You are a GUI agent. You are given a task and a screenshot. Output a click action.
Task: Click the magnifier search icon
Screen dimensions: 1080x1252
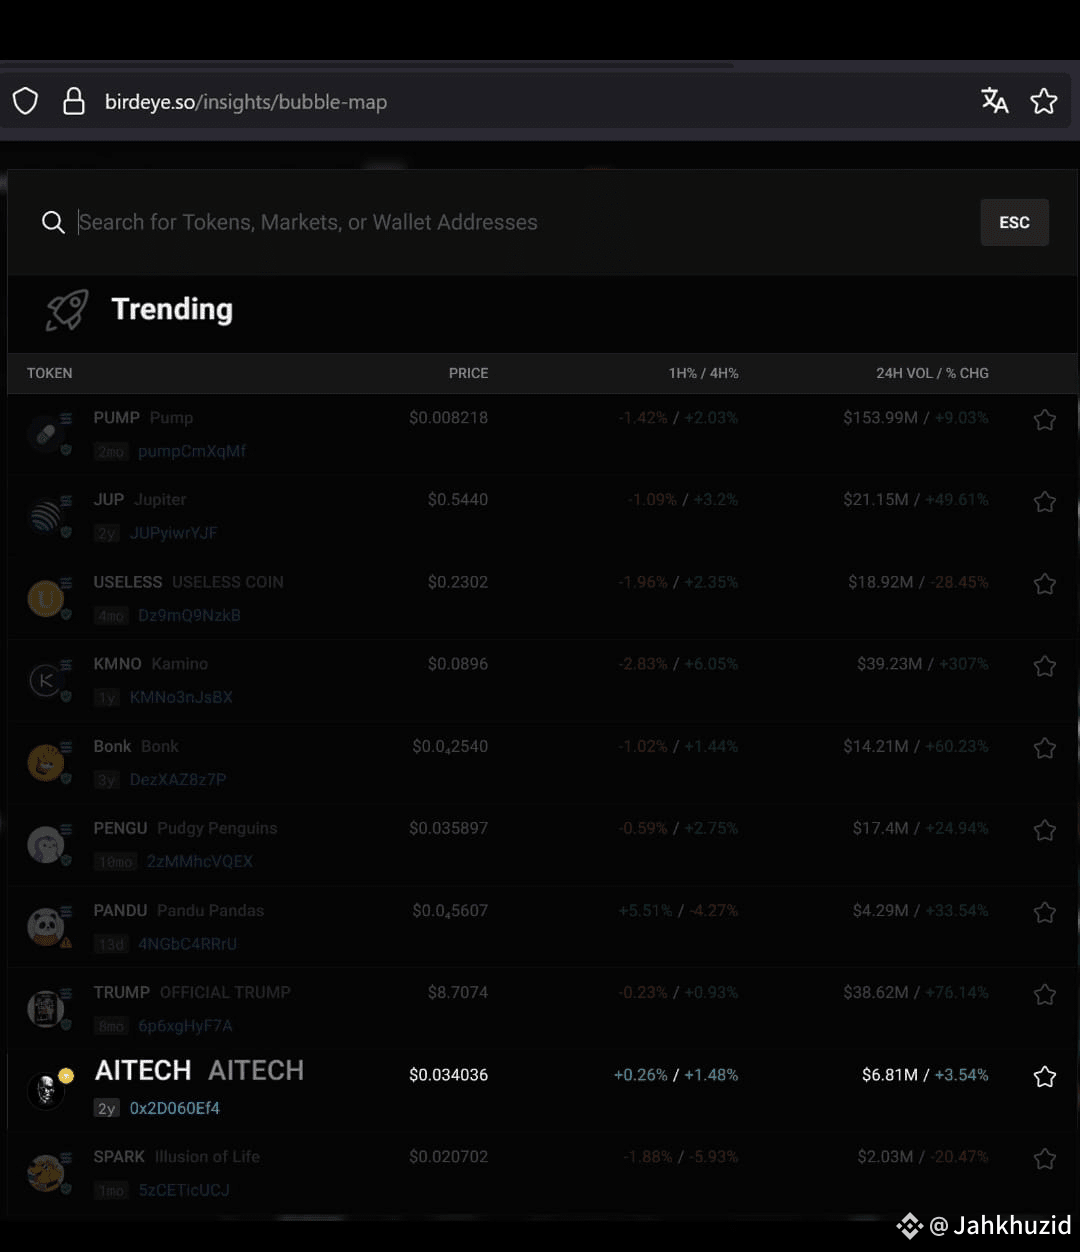click(53, 222)
